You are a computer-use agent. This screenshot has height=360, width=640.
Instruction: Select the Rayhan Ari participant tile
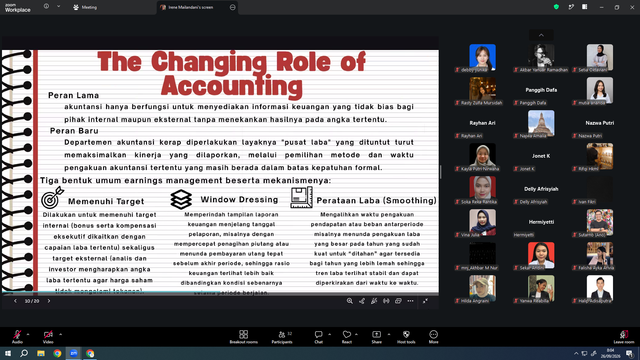pyautogui.click(x=482, y=124)
